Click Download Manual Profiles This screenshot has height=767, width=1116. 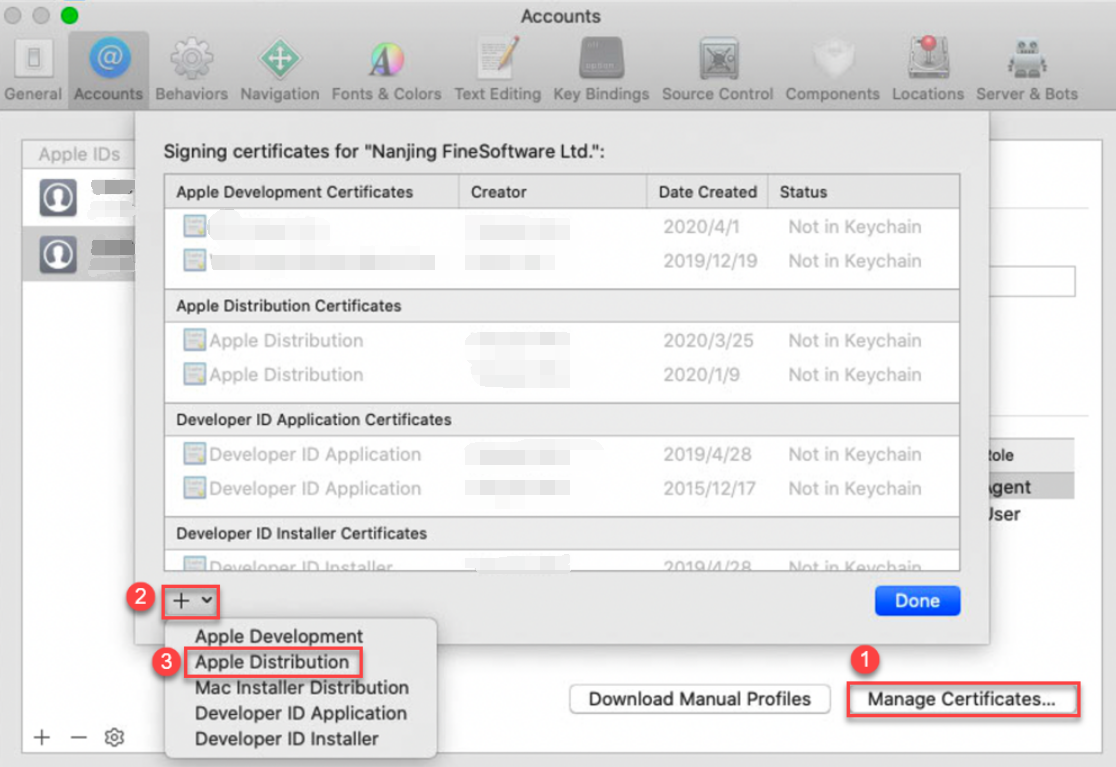point(699,700)
